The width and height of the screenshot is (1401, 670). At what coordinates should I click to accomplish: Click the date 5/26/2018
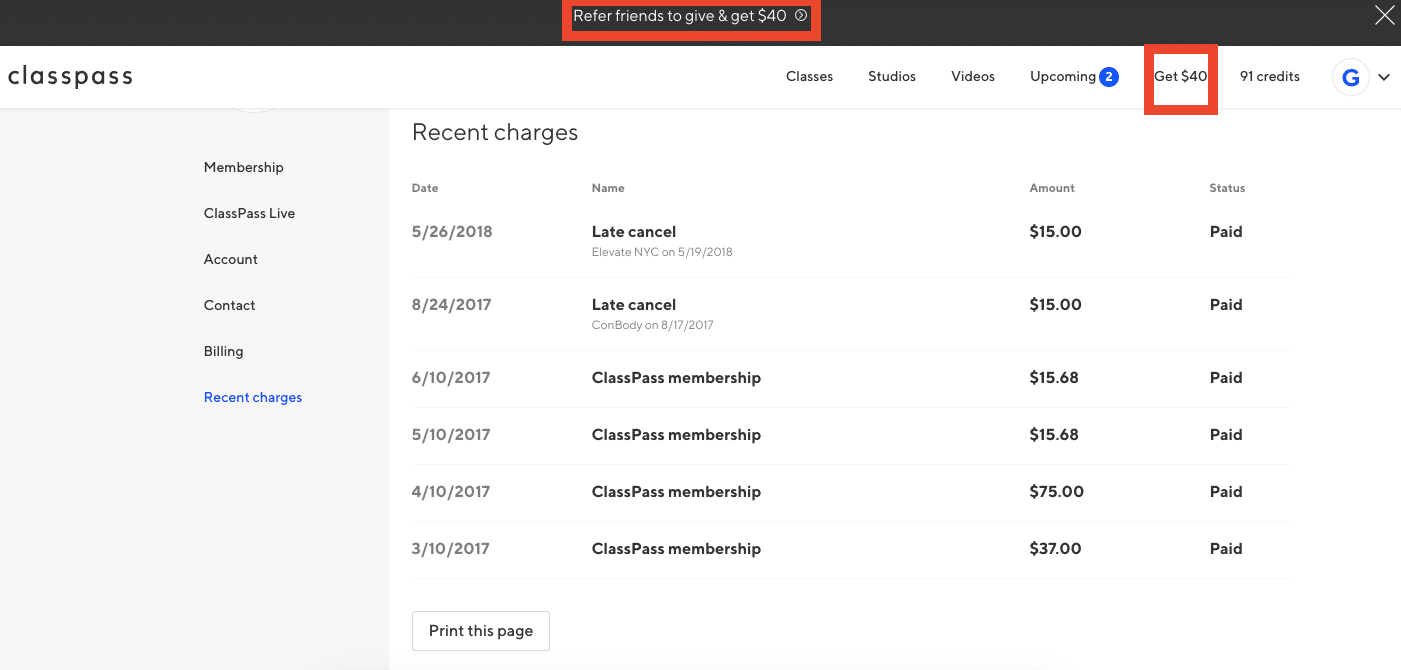tap(452, 232)
